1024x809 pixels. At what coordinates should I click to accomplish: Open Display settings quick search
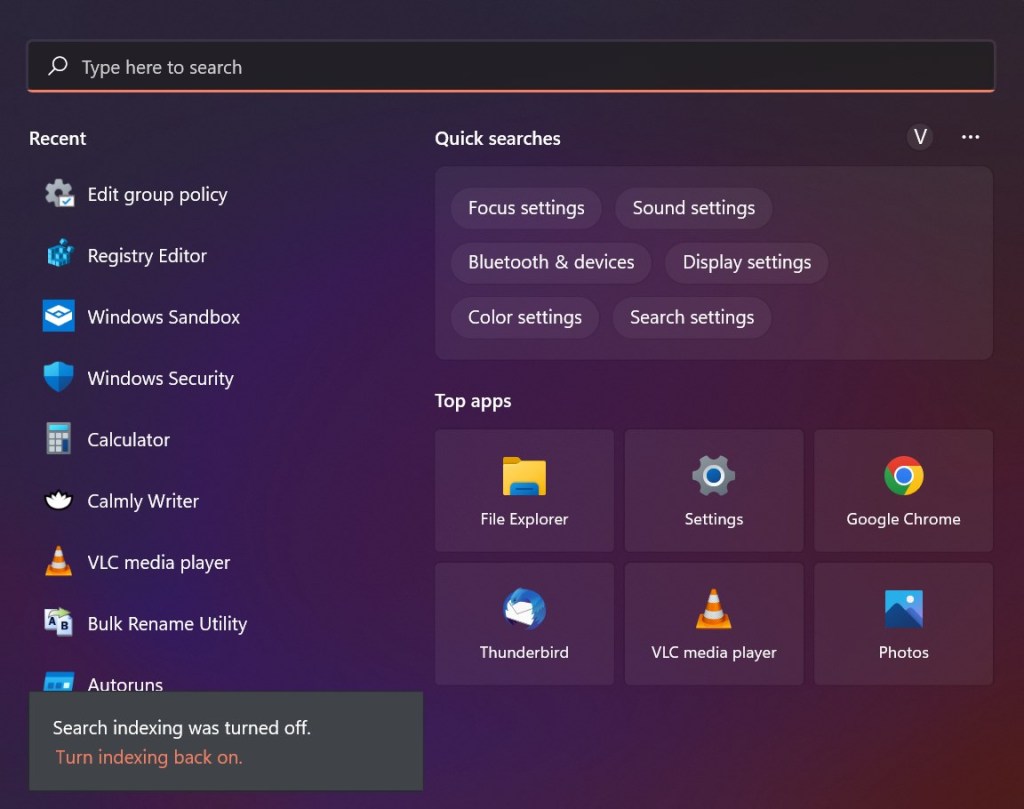pos(746,262)
